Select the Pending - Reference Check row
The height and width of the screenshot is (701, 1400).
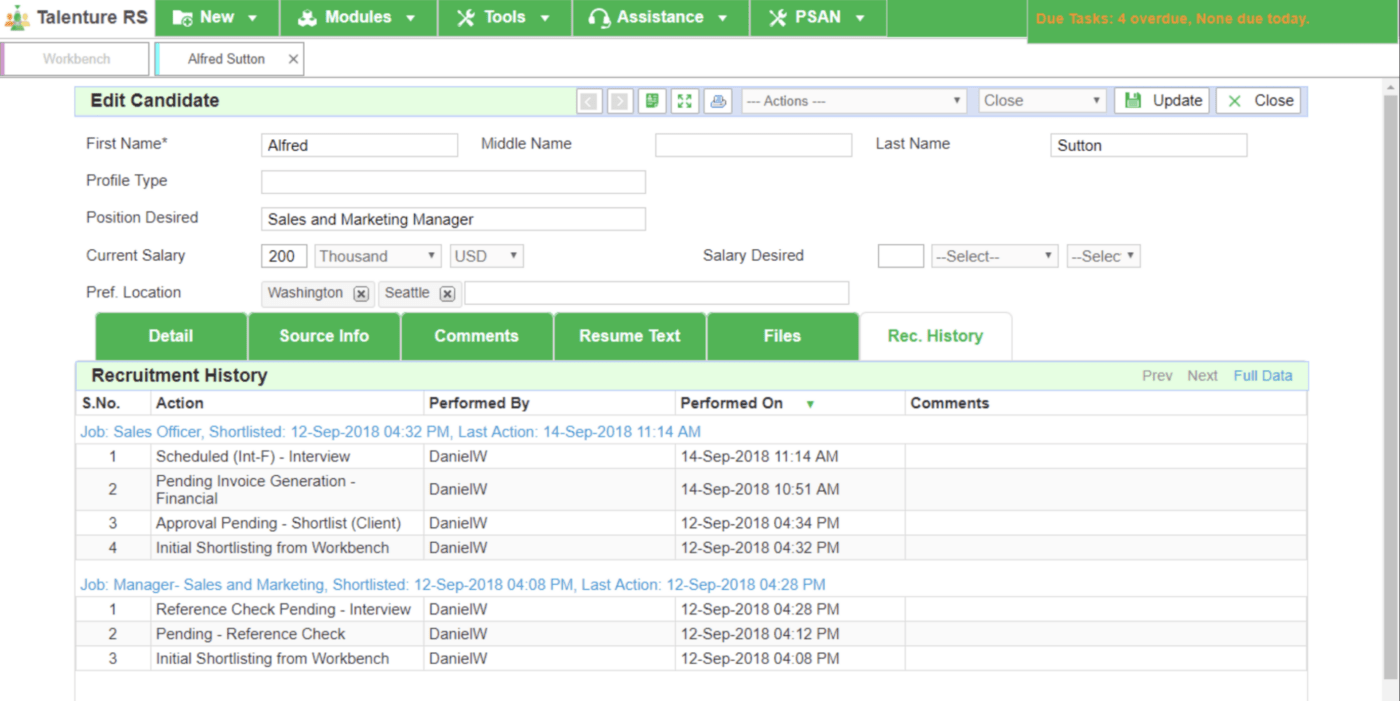691,634
